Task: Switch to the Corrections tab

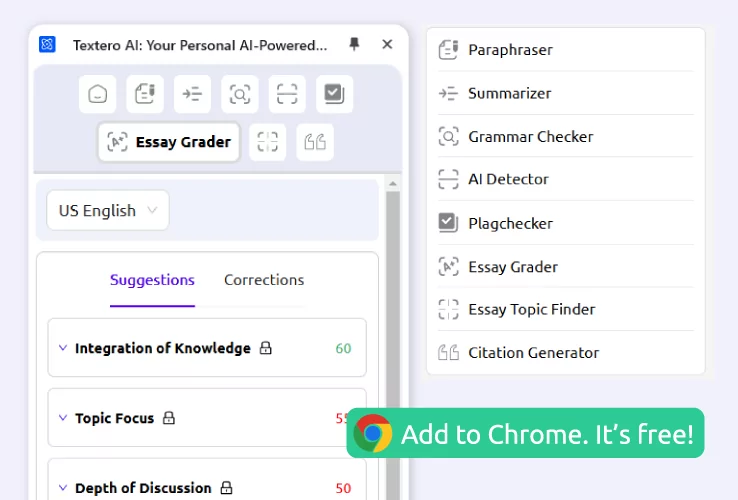Action: click(264, 280)
